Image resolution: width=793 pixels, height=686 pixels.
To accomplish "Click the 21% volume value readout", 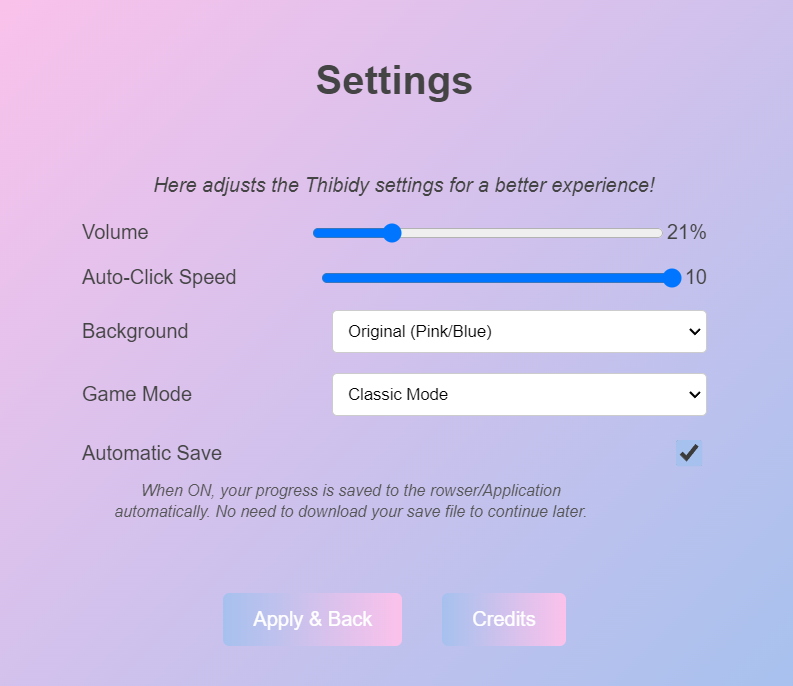I will (687, 232).
